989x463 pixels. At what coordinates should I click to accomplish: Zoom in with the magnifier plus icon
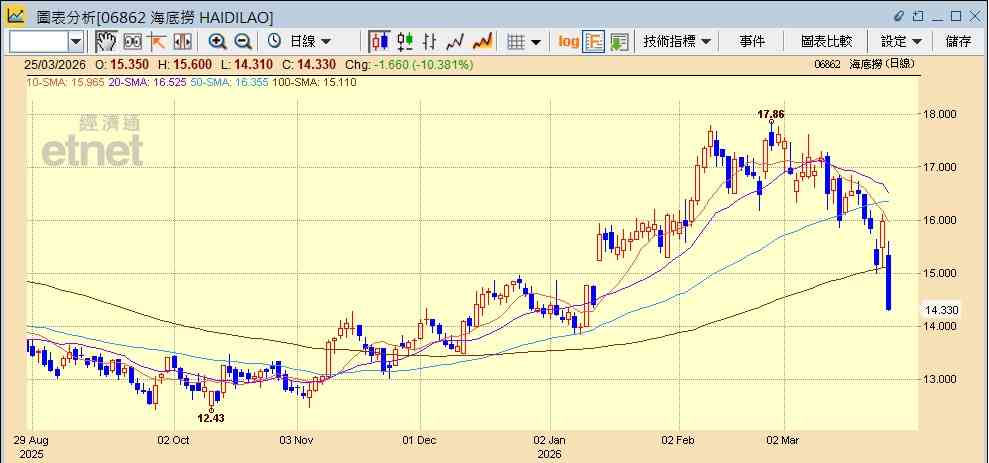pyautogui.click(x=218, y=42)
